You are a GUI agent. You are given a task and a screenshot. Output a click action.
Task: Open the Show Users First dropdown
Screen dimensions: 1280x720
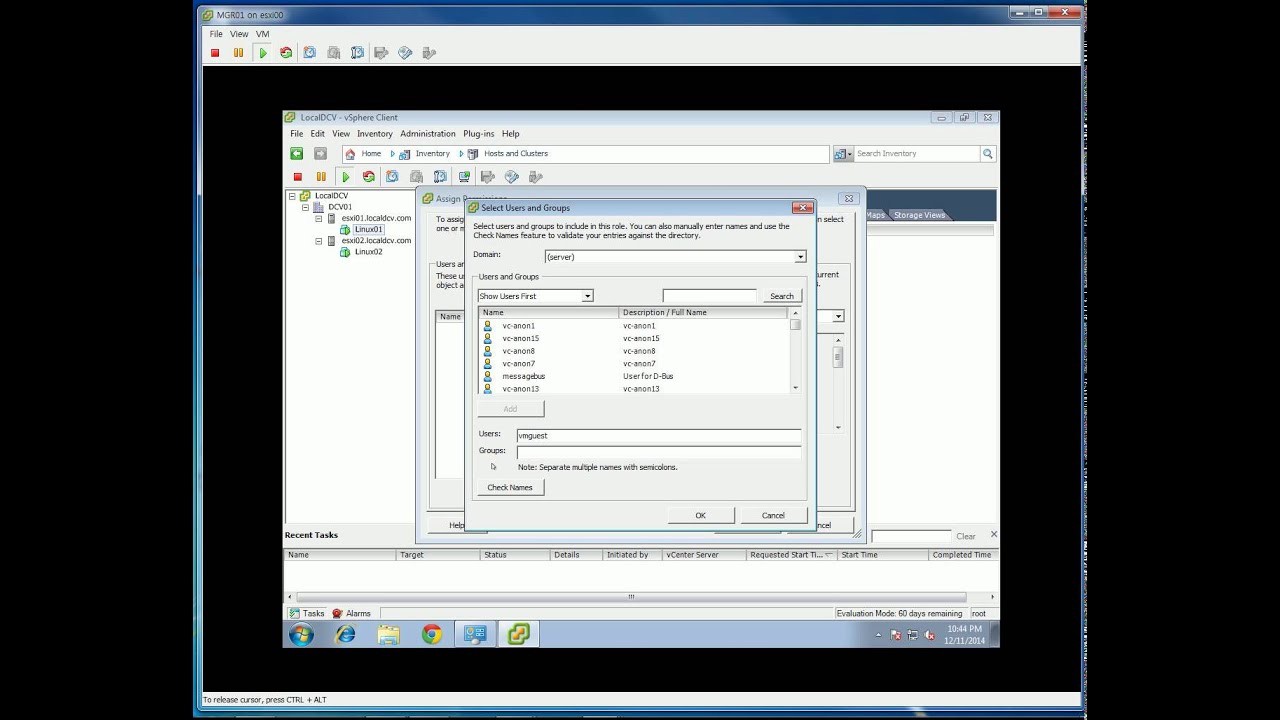click(588, 296)
